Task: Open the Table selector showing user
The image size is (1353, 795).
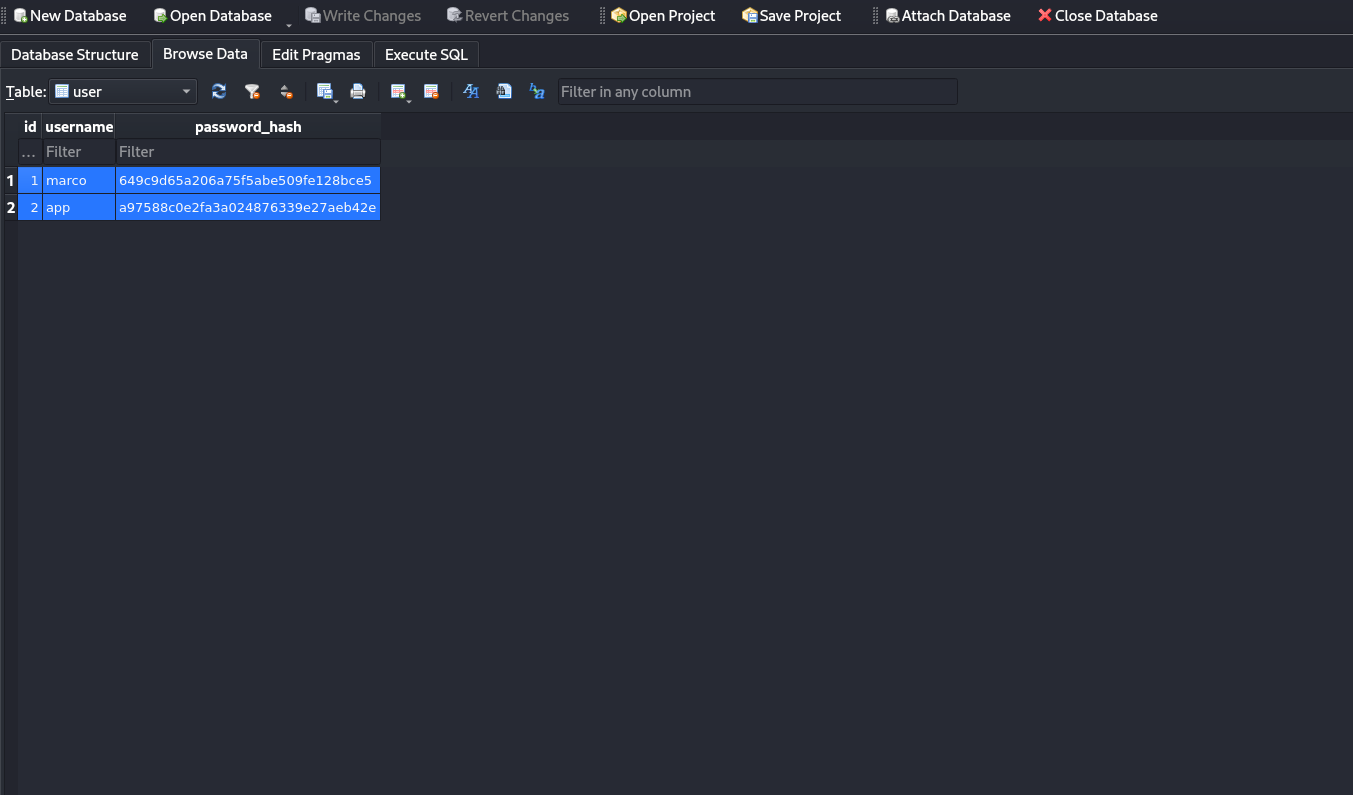Action: pos(123,92)
